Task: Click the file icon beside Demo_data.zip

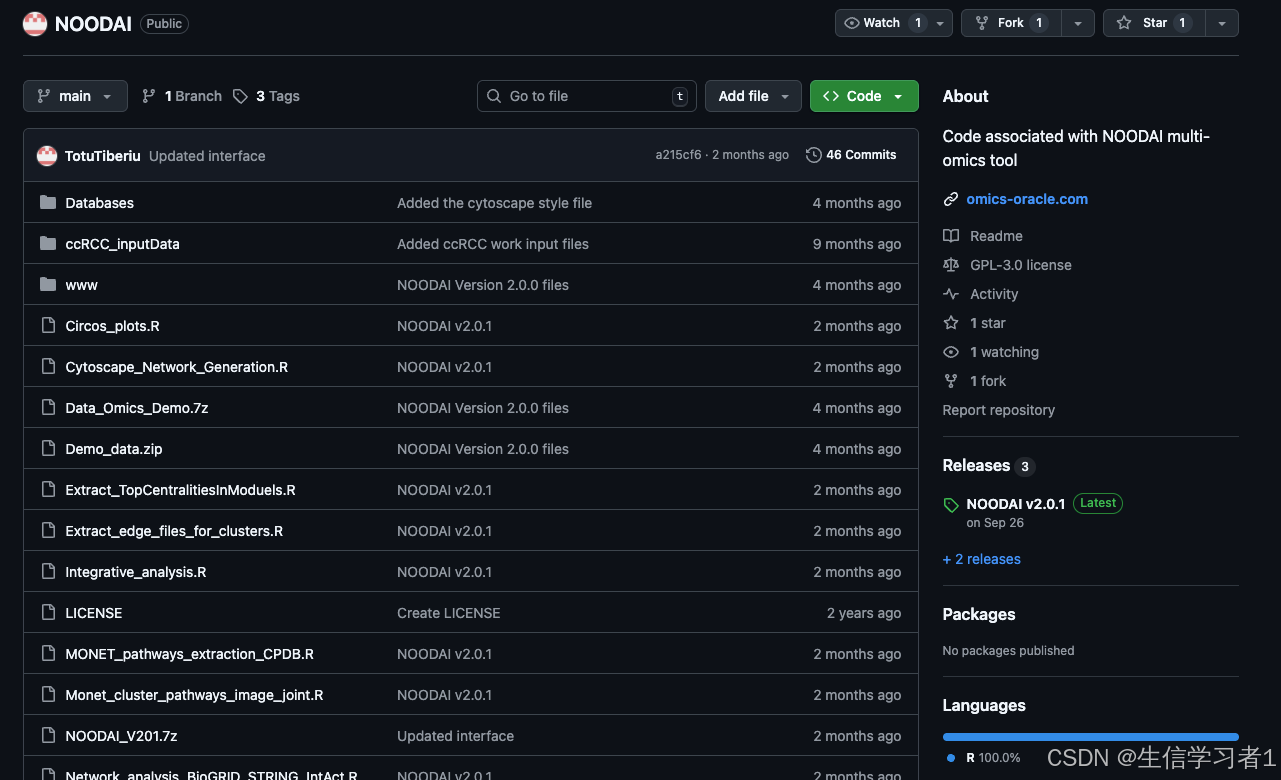Action: point(48,449)
